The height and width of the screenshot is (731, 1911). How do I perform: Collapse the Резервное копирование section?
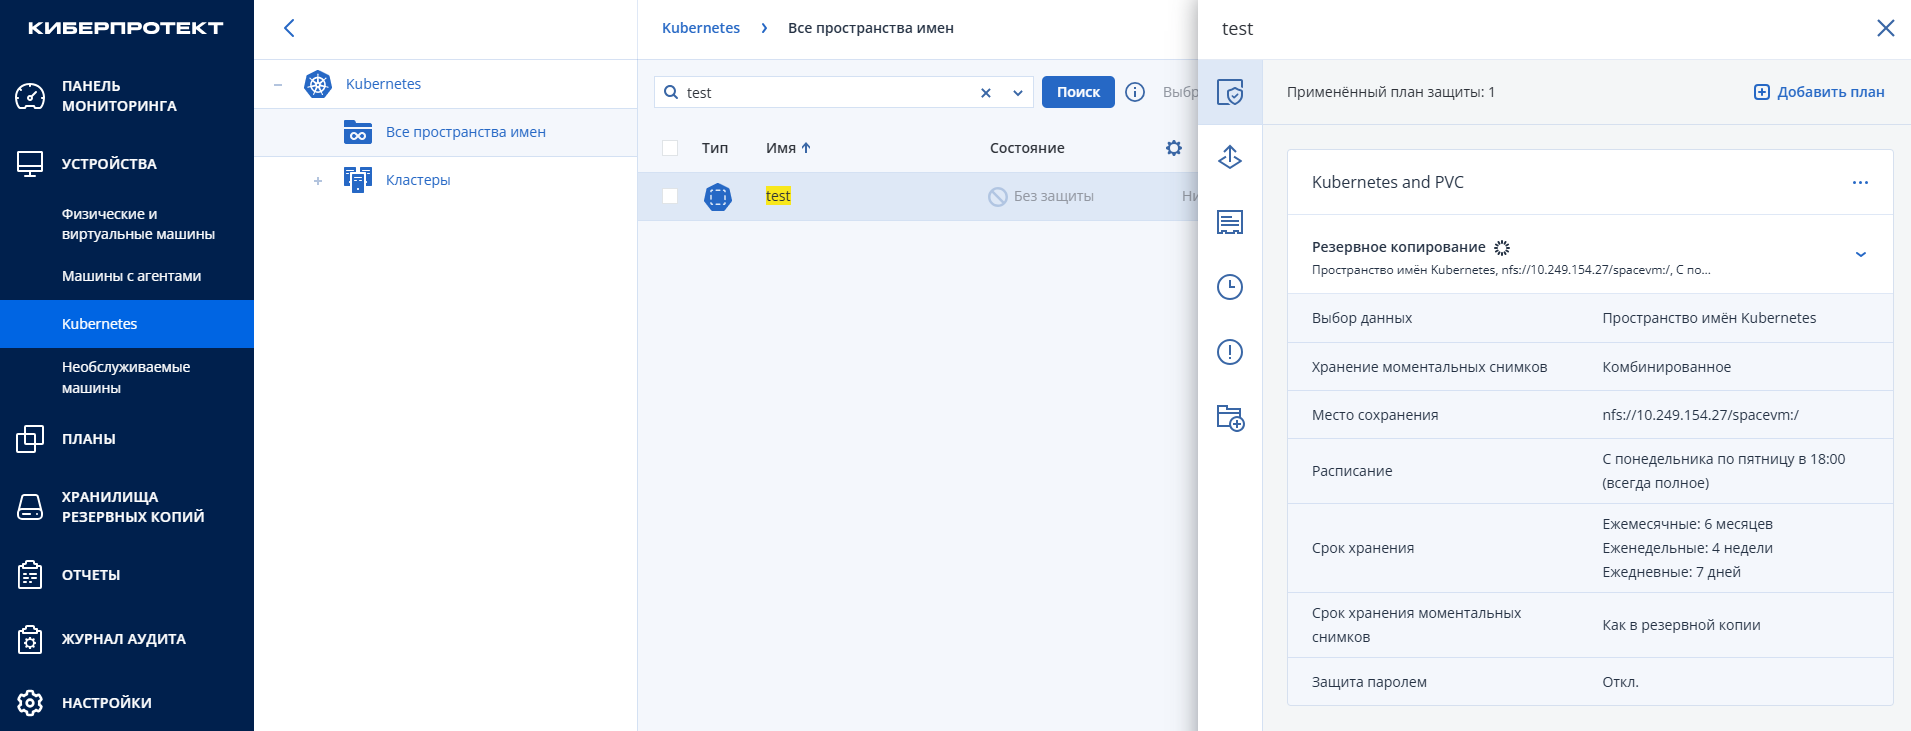1861,254
